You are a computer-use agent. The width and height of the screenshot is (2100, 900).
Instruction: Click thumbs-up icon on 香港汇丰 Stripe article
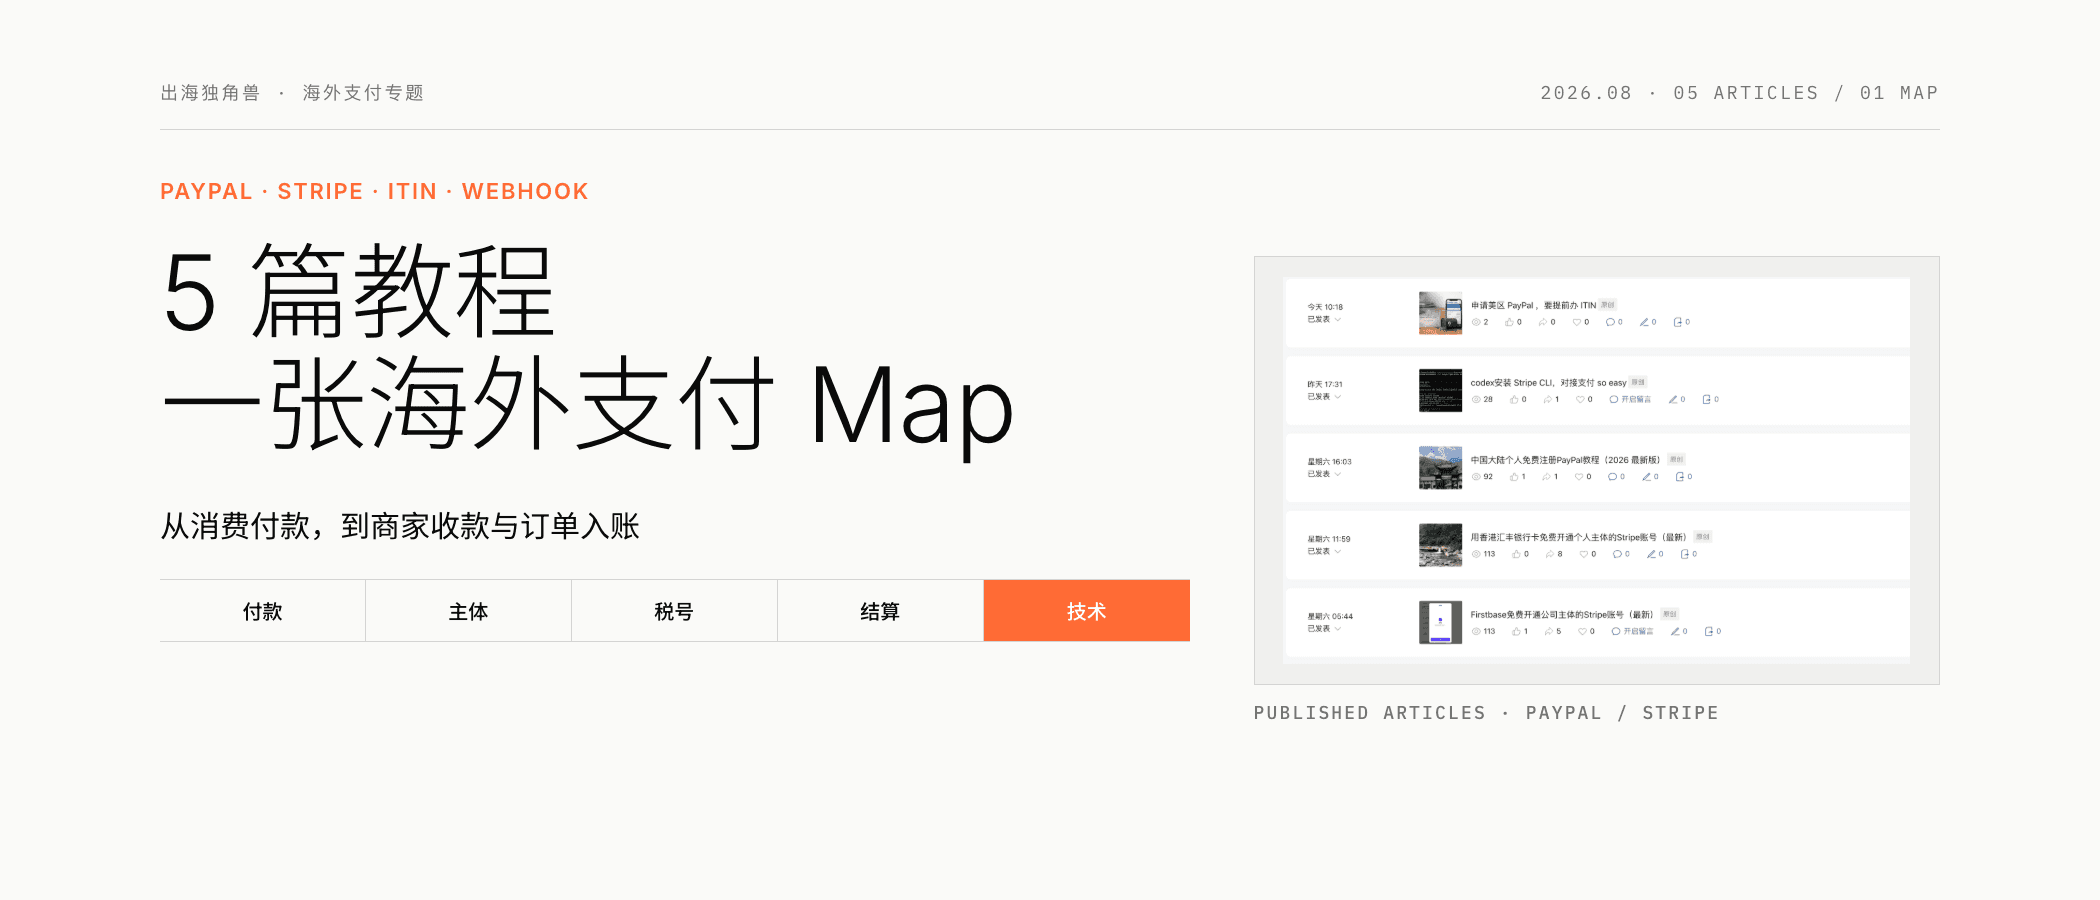1516,554
